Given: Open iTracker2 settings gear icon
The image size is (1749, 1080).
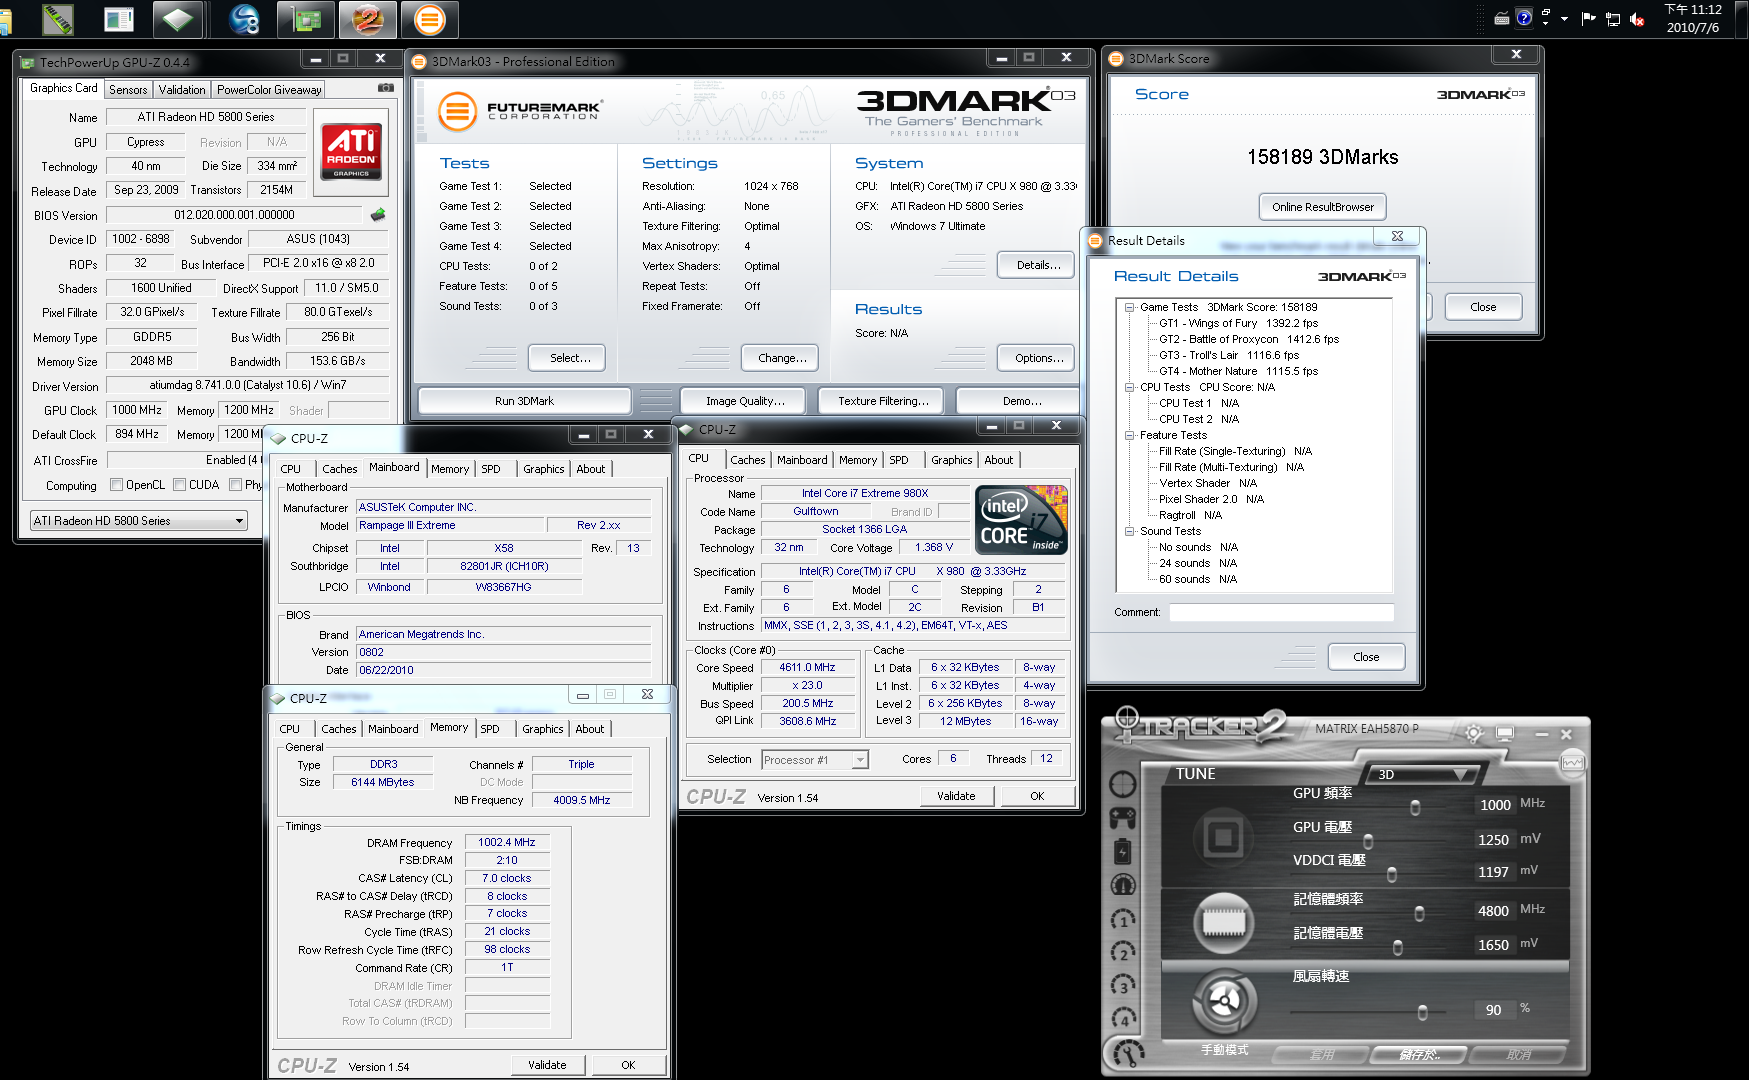Looking at the screenshot, I should pyautogui.click(x=1473, y=733).
